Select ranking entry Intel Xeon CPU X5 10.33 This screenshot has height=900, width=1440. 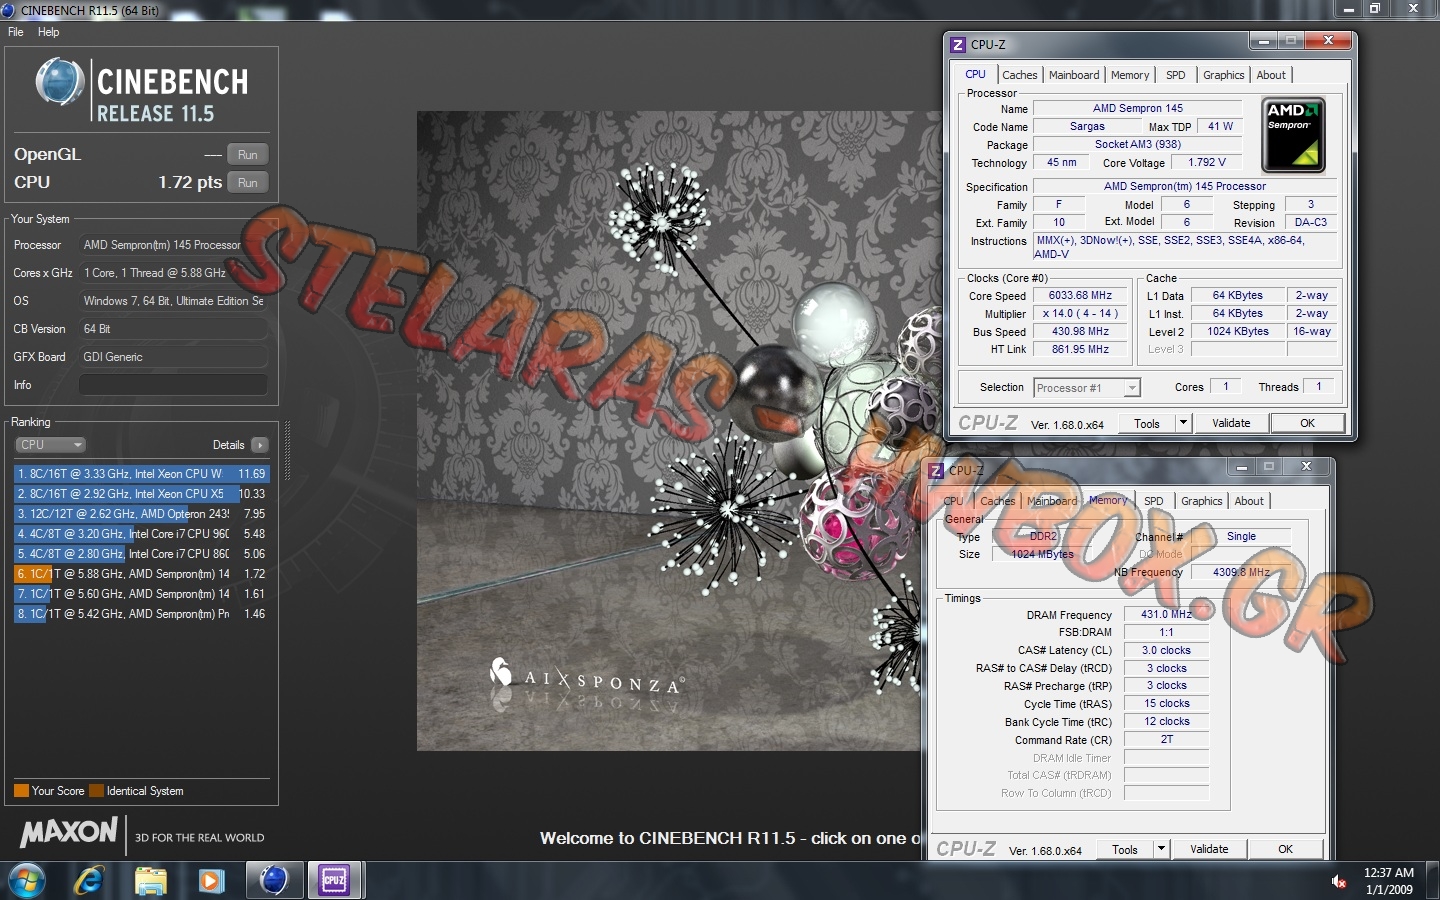point(141,494)
